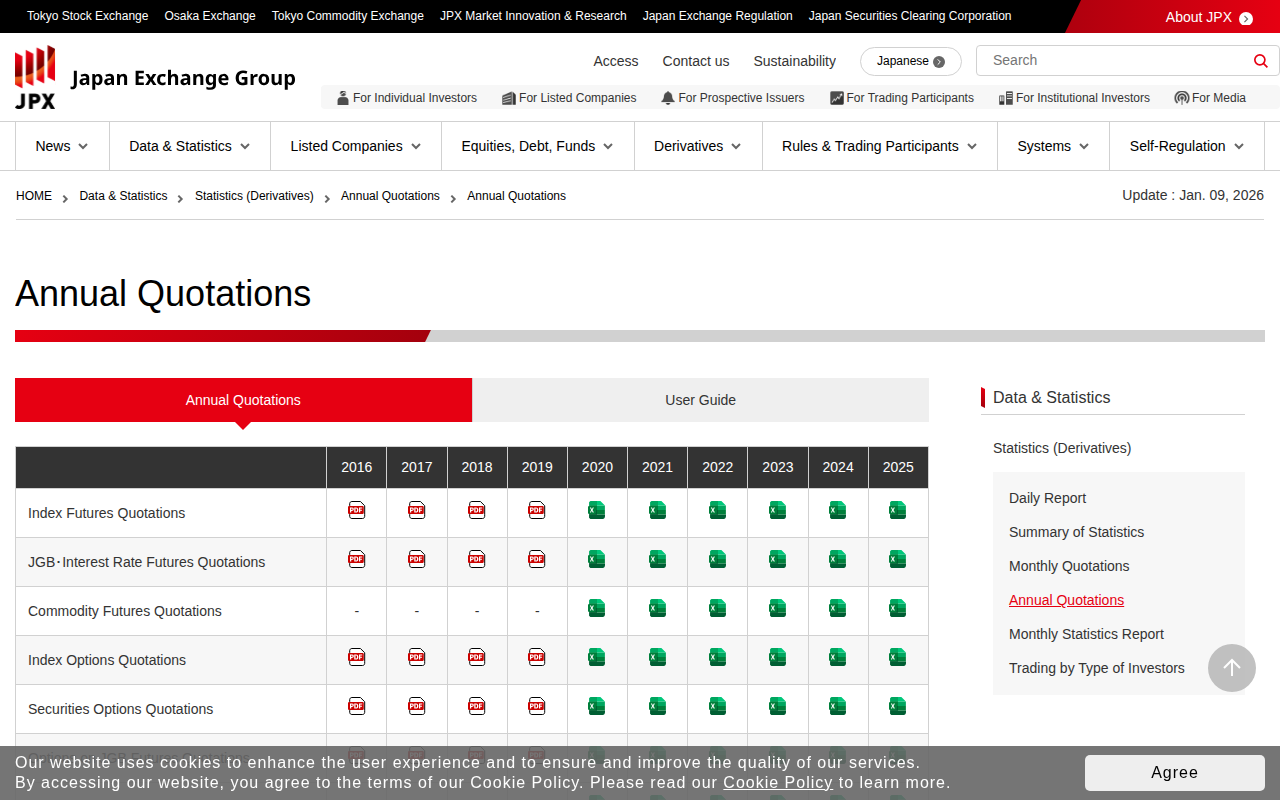1280x800 pixels.
Task: Download 2025 Index Futures Quotations Excel file
Action: (897, 511)
